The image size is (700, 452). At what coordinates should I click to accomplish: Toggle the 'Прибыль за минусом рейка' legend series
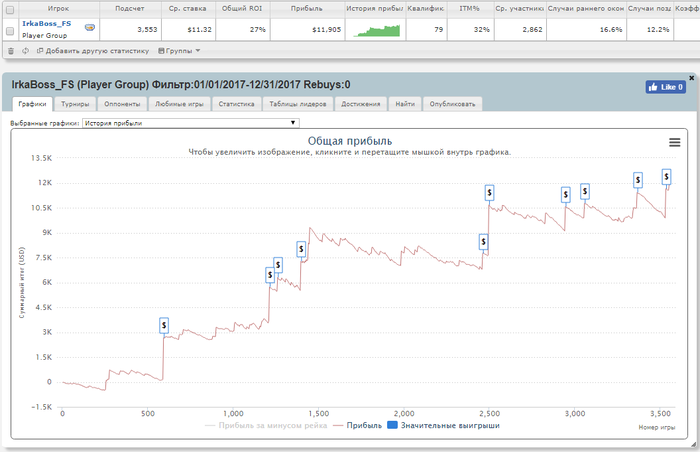[x=266, y=426]
